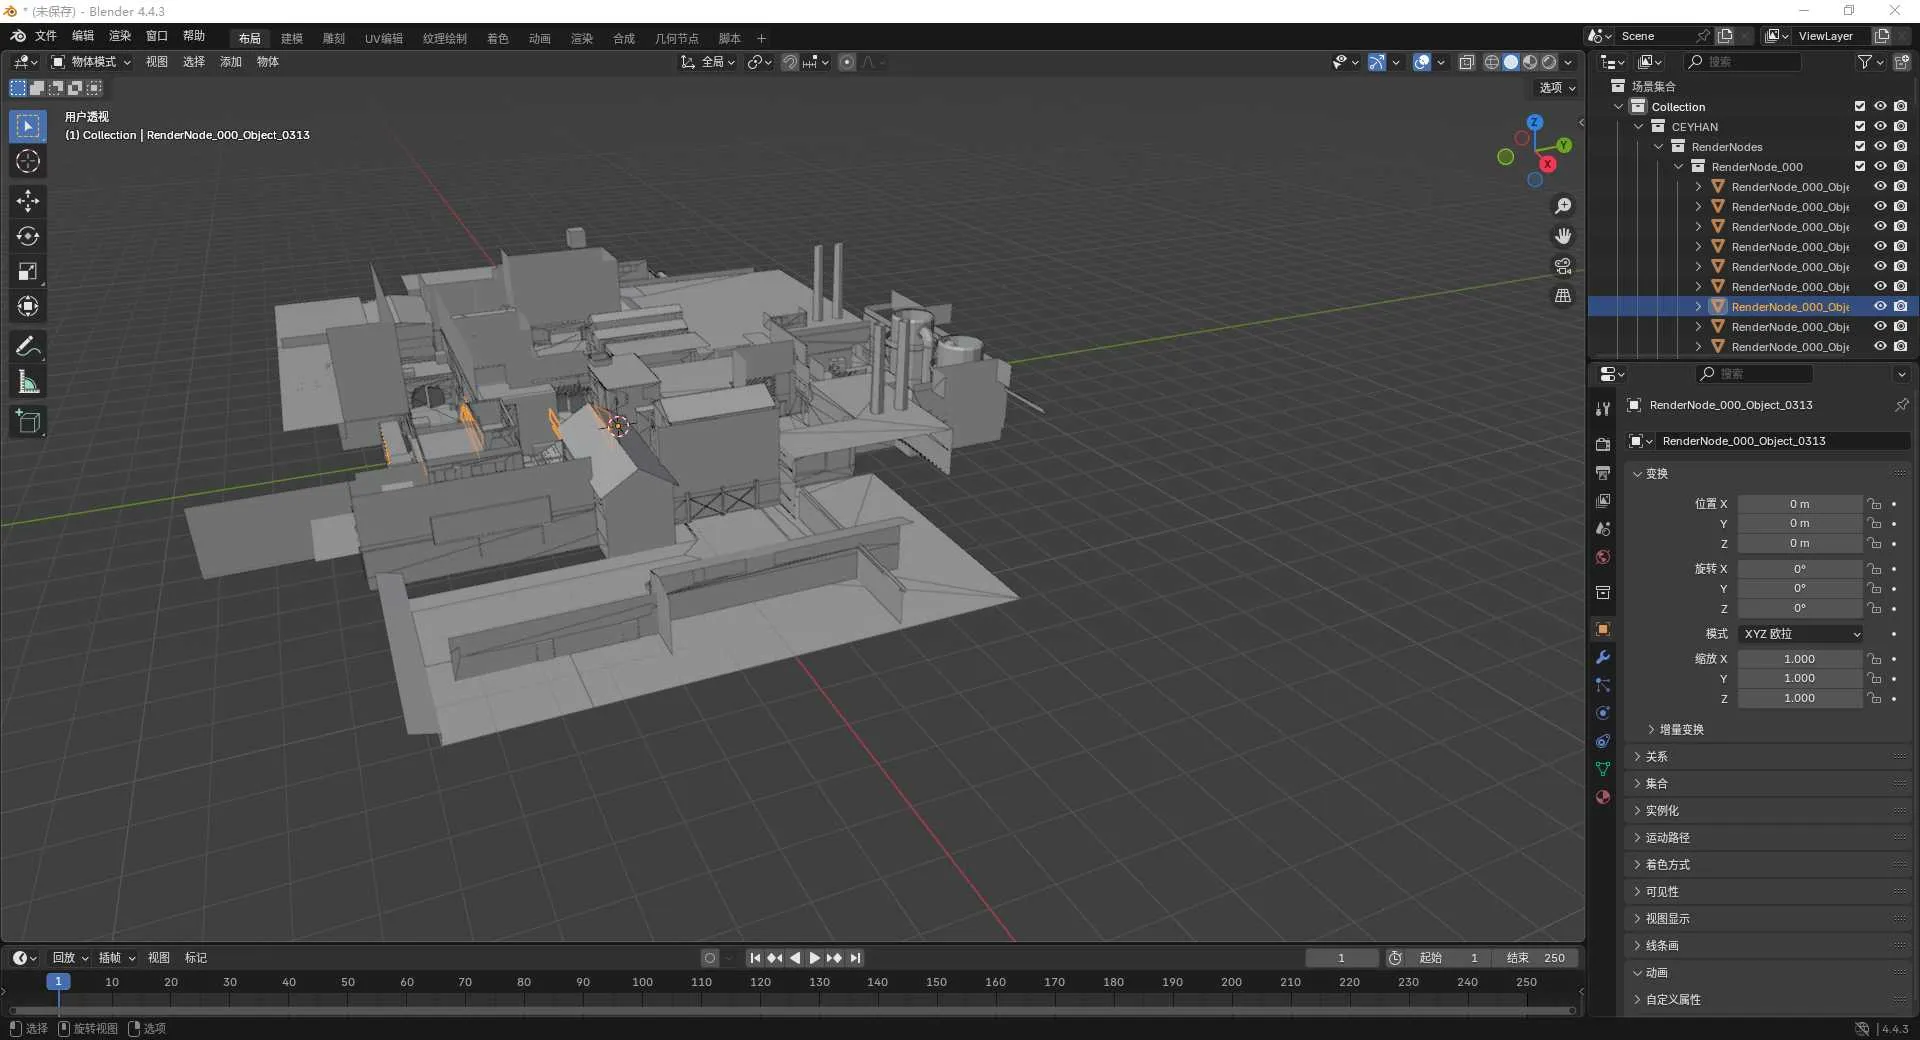Switch to the UV编辑 workspace tab
This screenshot has height=1040, width=1920.
click(x=383, y=39)
